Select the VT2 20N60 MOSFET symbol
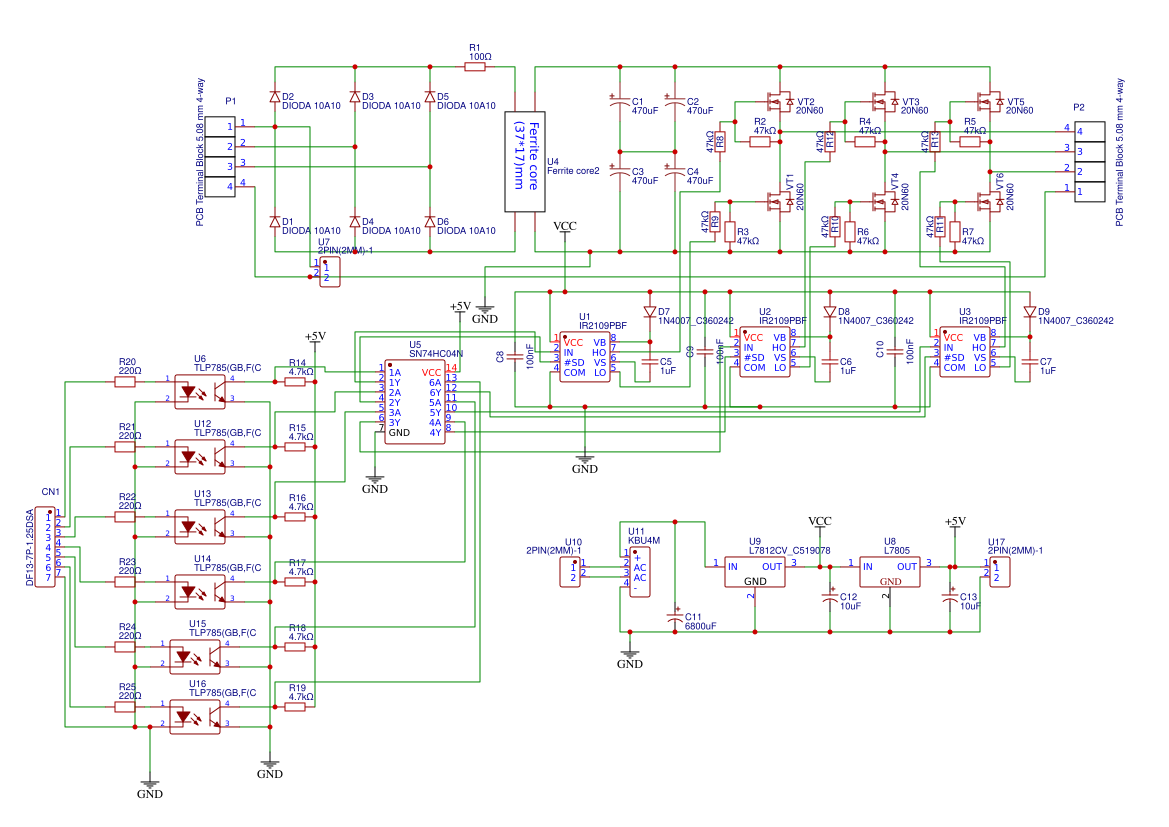1169x827 pixels. (x=779, y=101)
